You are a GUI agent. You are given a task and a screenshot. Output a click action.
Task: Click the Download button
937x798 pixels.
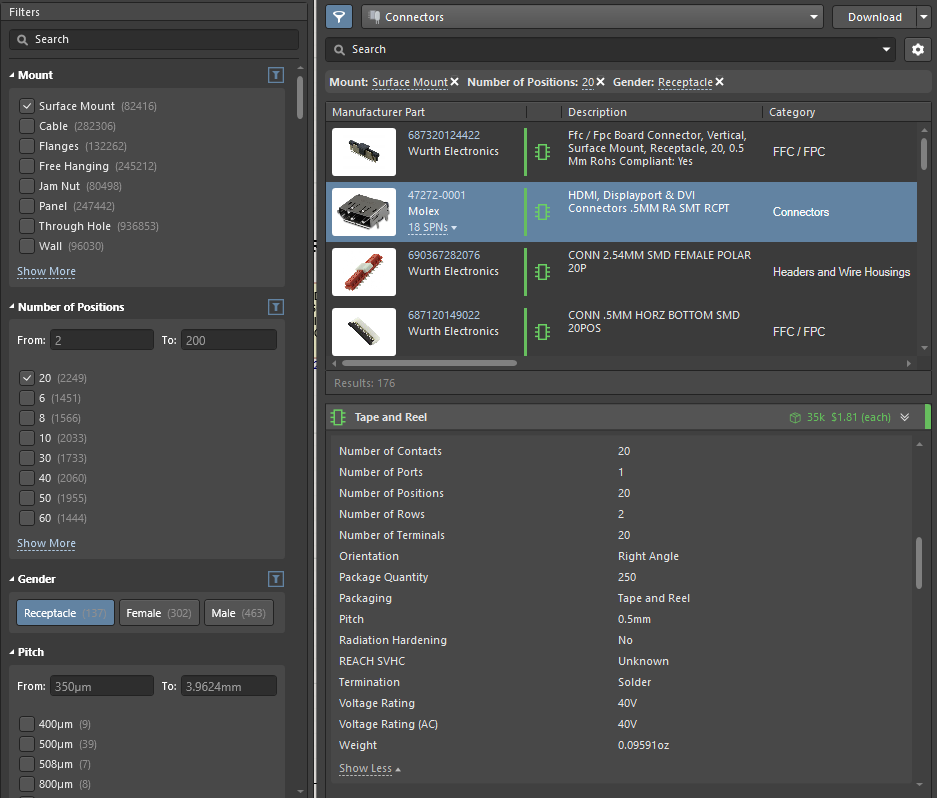pyautogui.click(x=874, y=17)
